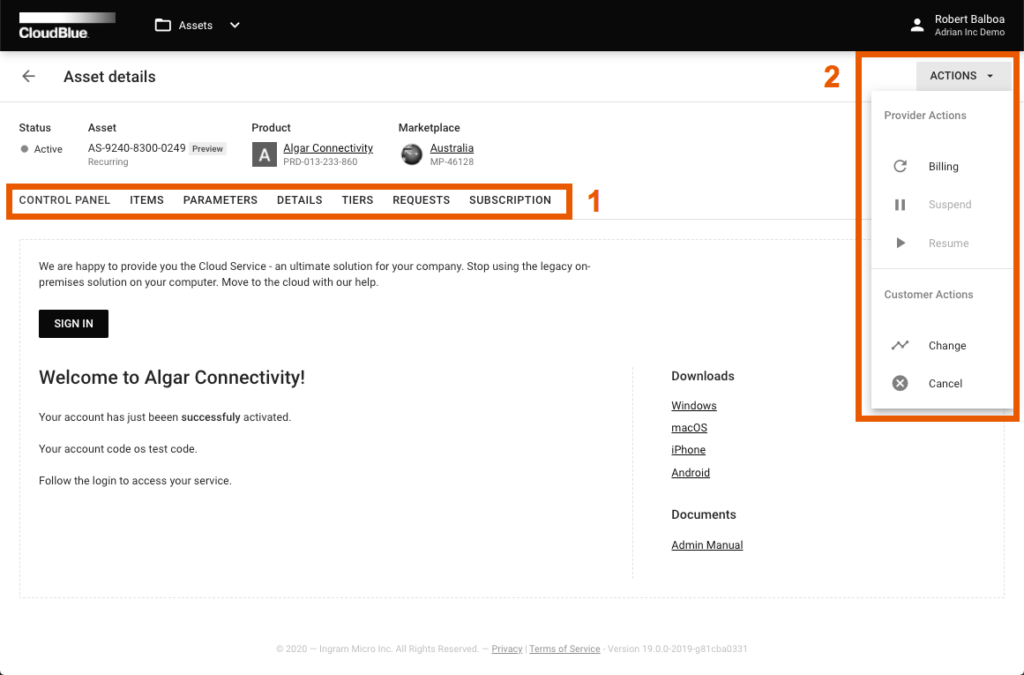Switch to the CONTROL PANEL tab
Viewport: 1024px width, 675px height.
pos(64,200)
